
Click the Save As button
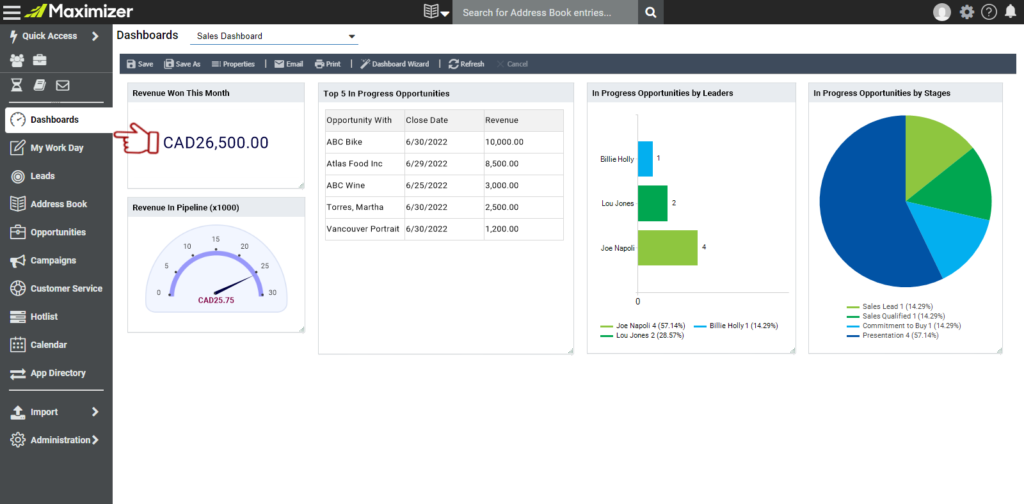pos(182,64)
